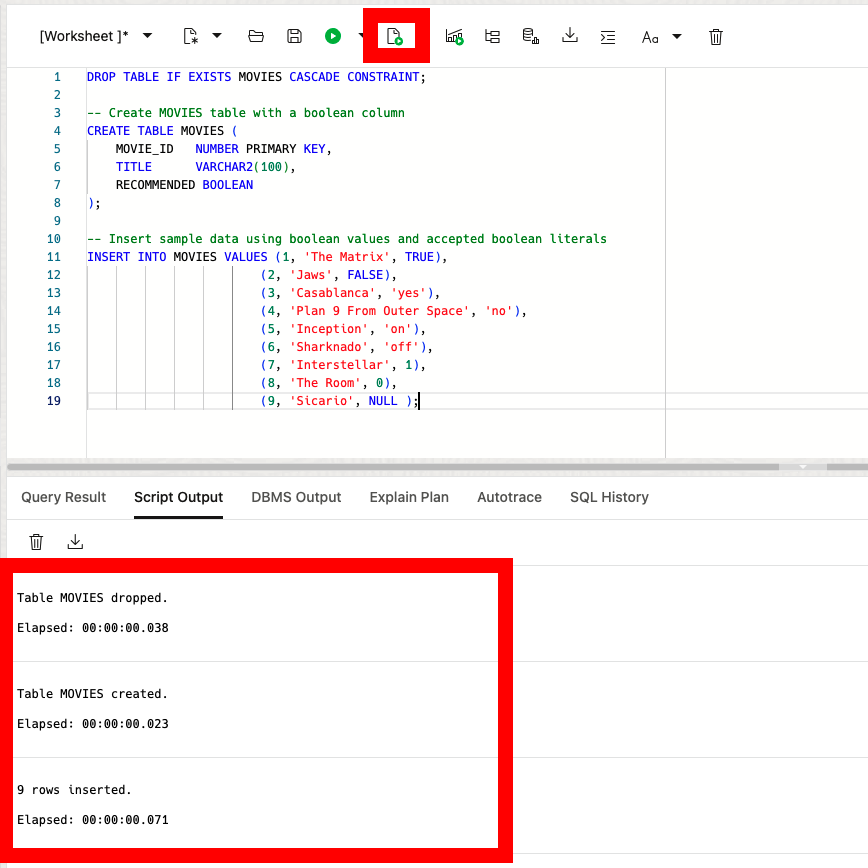Click the database icon in the toolbar
The image size is (868, 868).
pyautogui.click(x=531, y=37)
